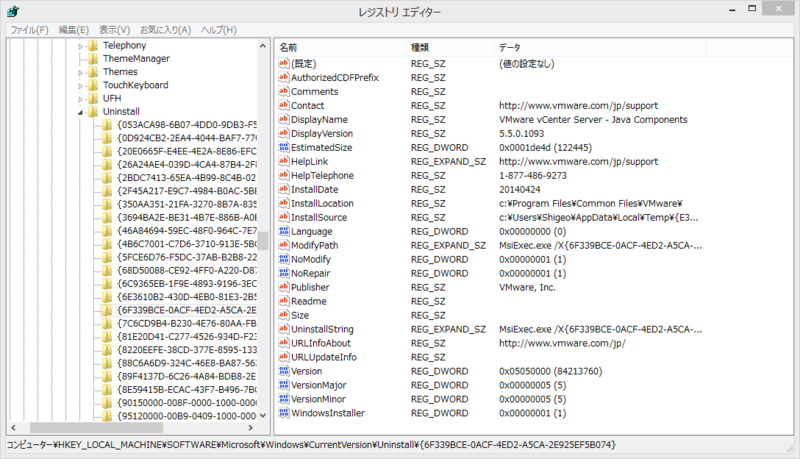The height and width of the screenshot is (459, 800).
Task: Select the {350AA351-21FA-3270 key
Action: pyautogui.click(x=186, y=204)
